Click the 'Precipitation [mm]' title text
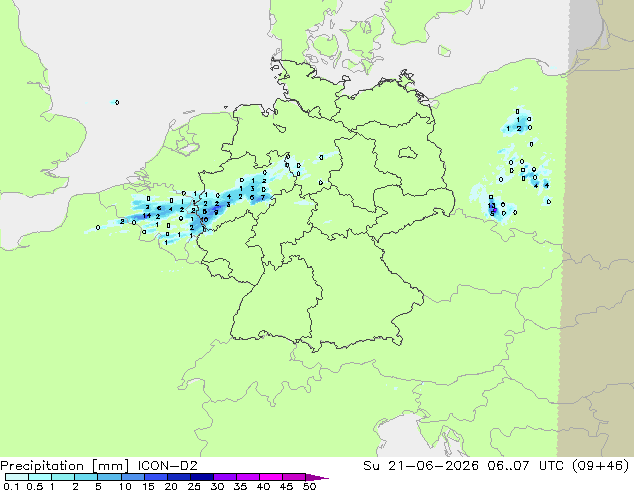Image resolution: width=634 pixels, height=490 pixels. [x=65, y=466]
